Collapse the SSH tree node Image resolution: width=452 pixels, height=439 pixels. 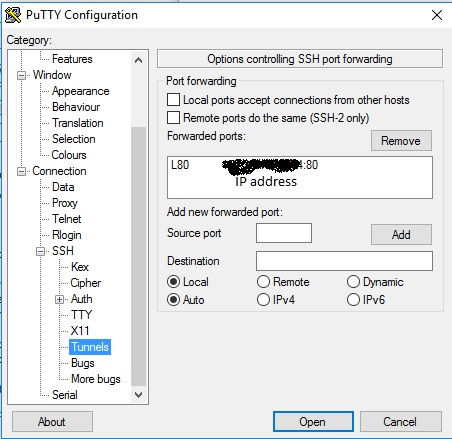pos(40,251)
